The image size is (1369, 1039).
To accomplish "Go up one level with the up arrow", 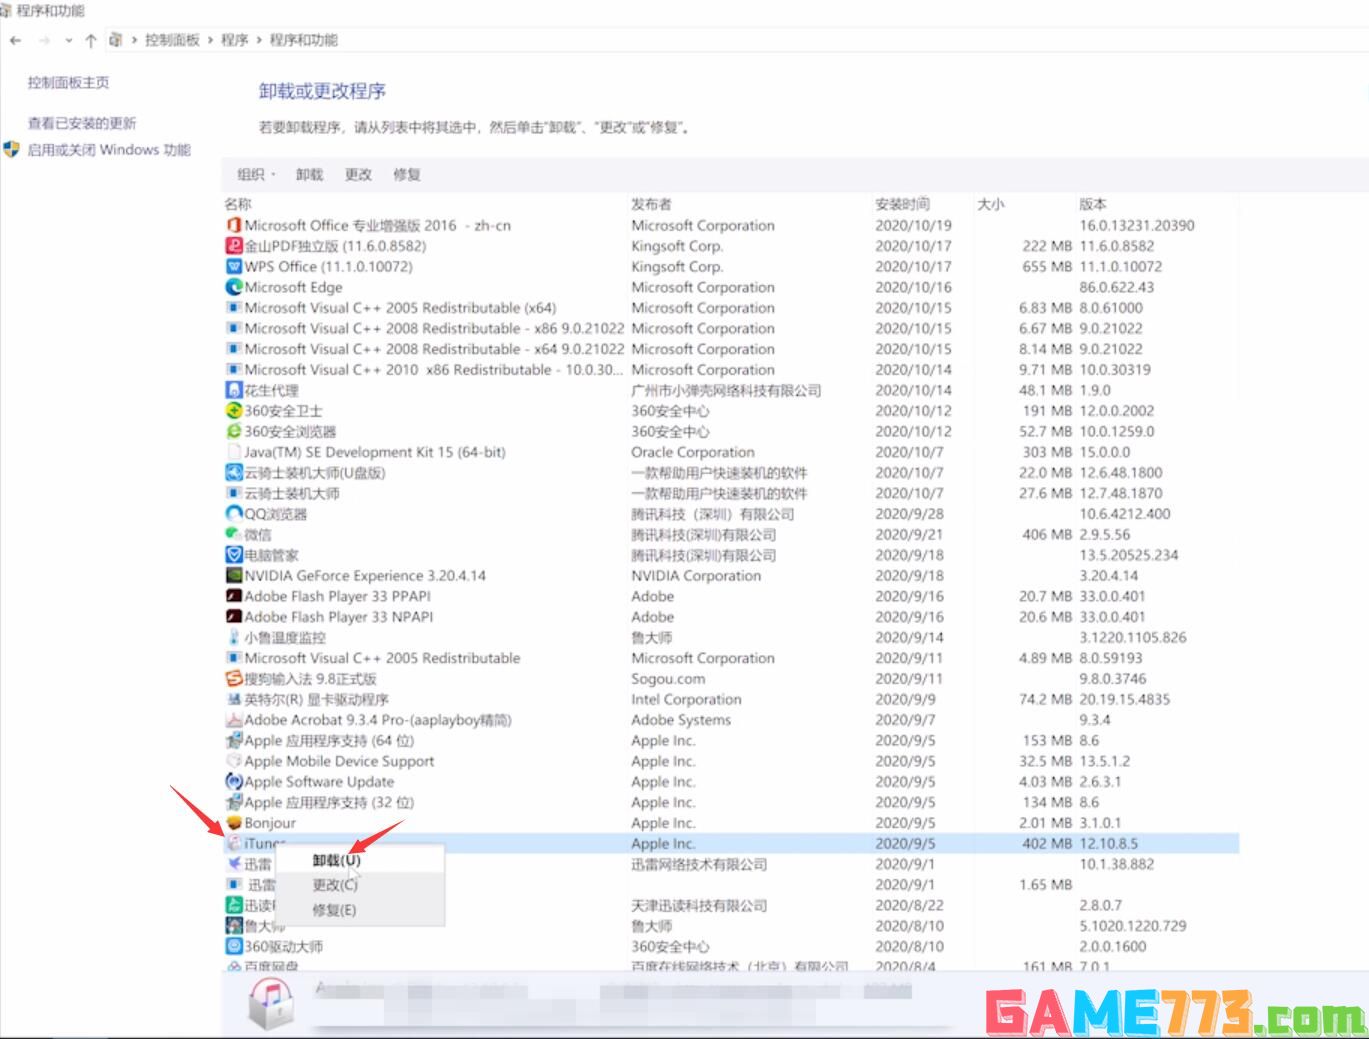I will pos(91,40).
